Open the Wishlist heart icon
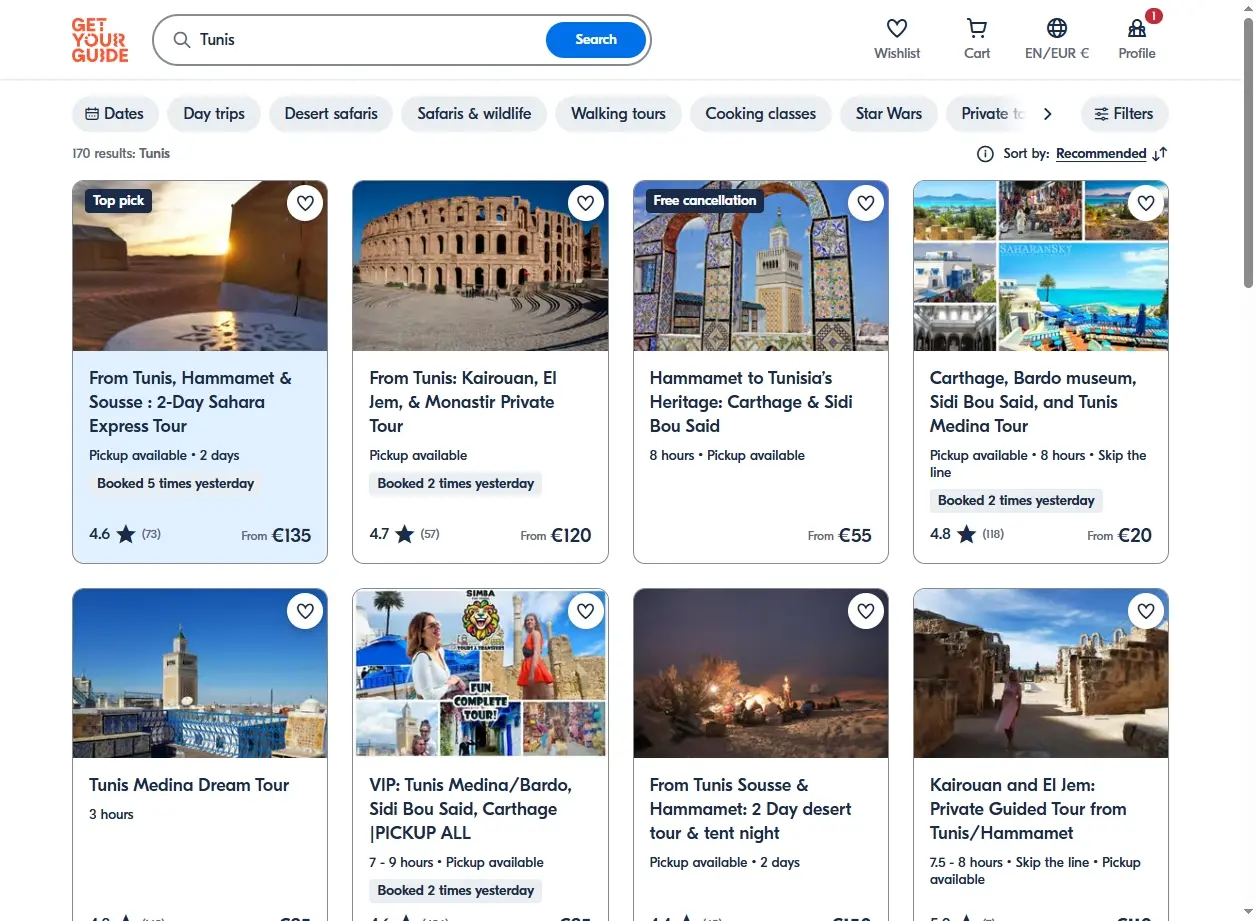Viewport: 1256px width, 921px height. (x=897, y=28)
